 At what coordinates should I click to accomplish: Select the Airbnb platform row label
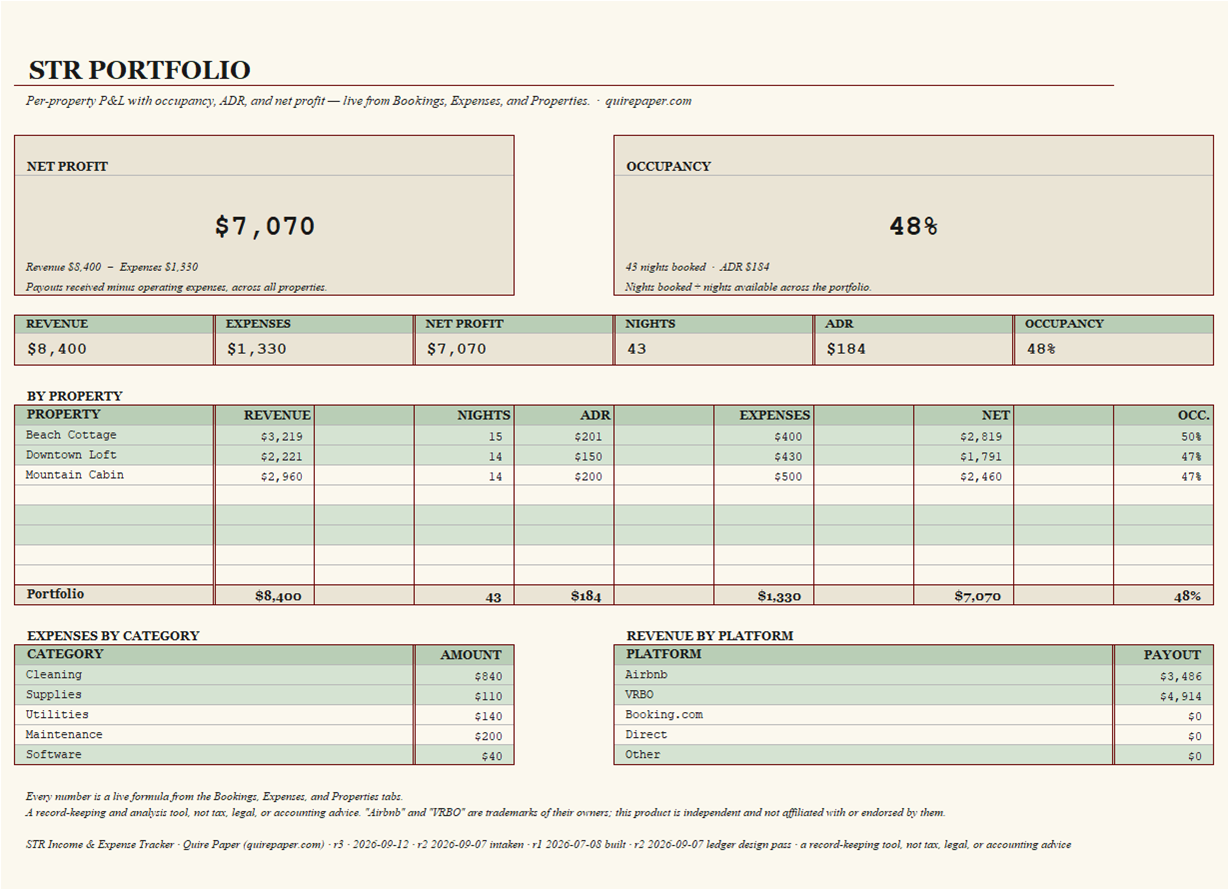pyautogui.click(x=646, y=675)
